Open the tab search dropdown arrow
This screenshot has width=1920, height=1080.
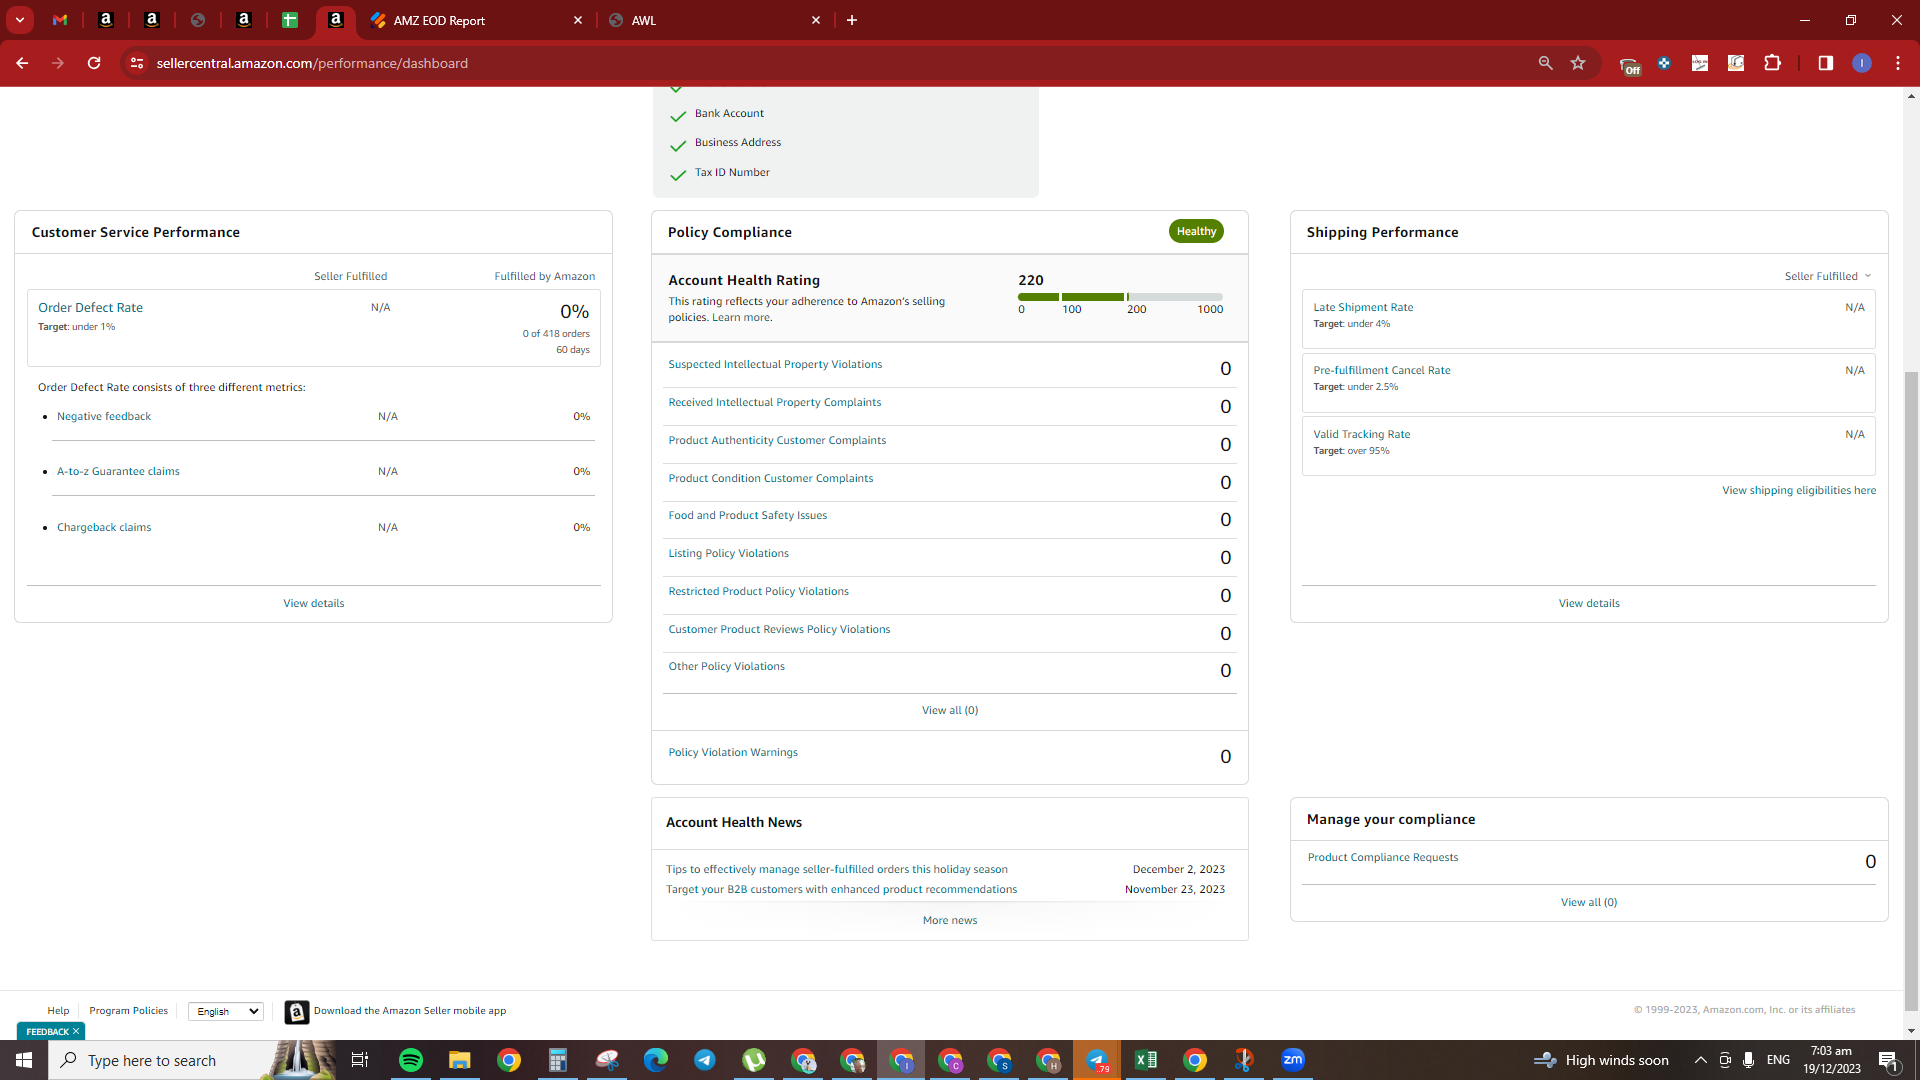19,20
